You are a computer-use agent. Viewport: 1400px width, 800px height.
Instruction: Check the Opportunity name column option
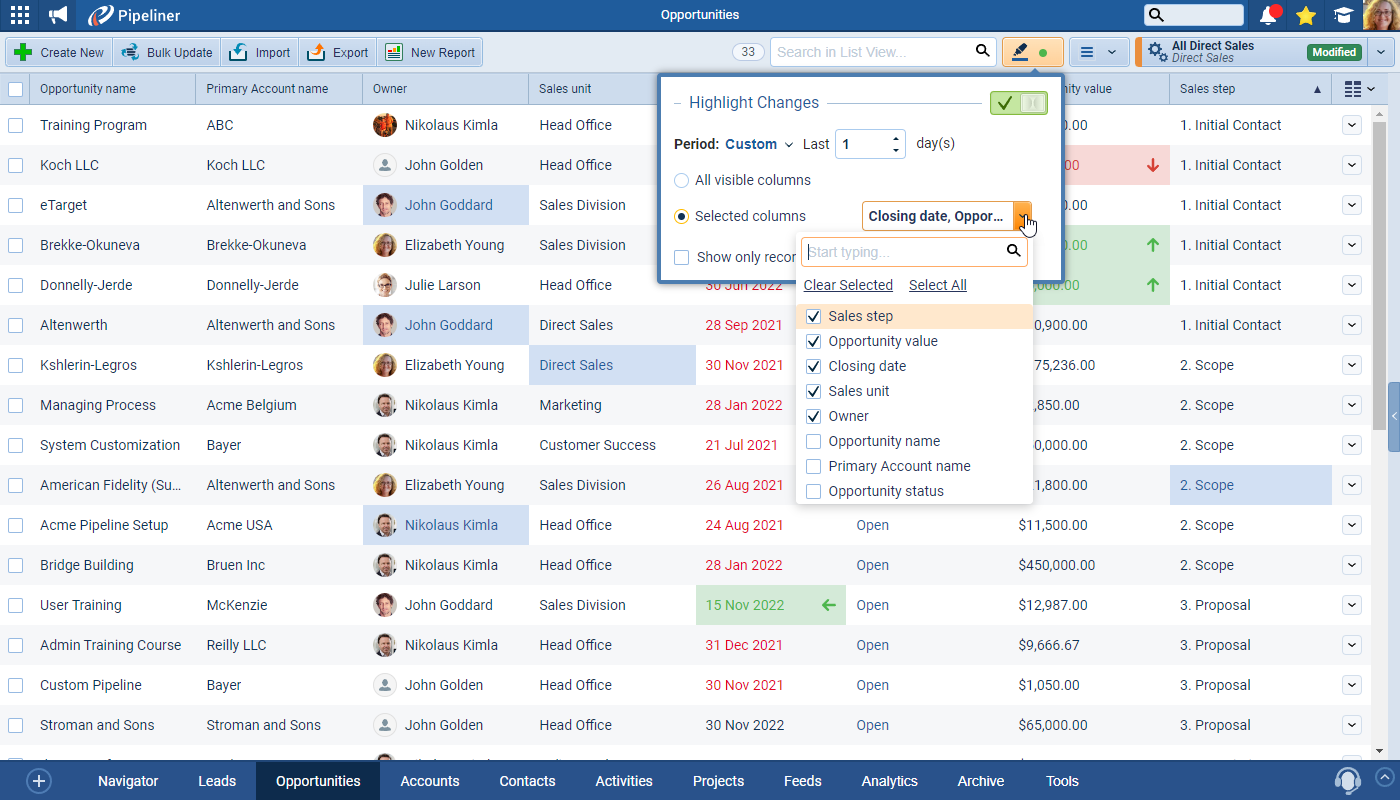coord(814,441)
